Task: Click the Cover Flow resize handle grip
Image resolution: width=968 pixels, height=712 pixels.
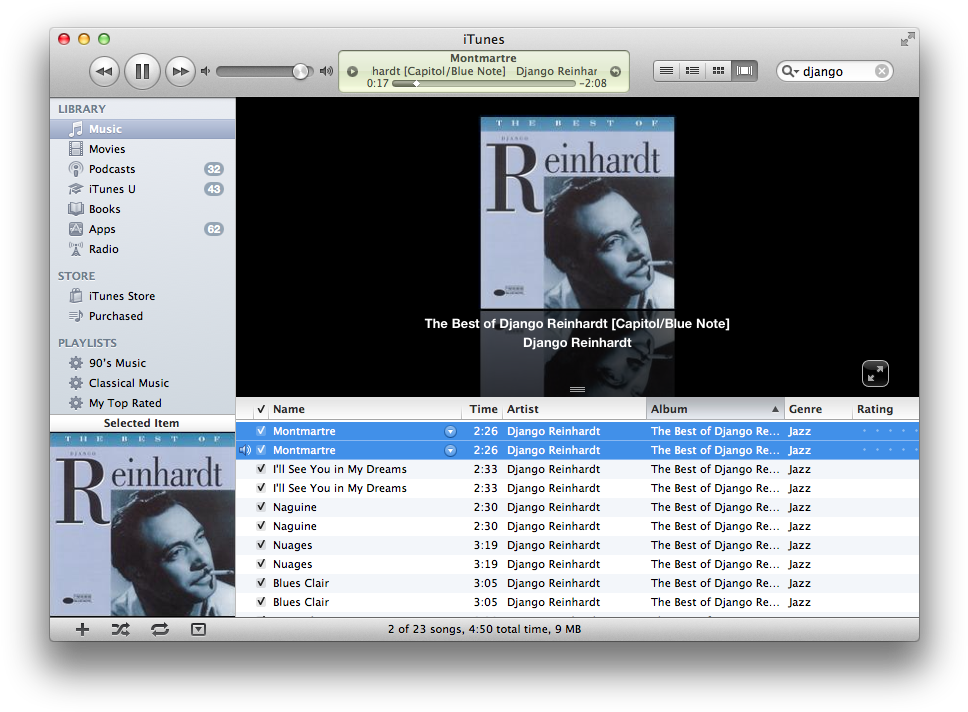Action: point(577,389)
